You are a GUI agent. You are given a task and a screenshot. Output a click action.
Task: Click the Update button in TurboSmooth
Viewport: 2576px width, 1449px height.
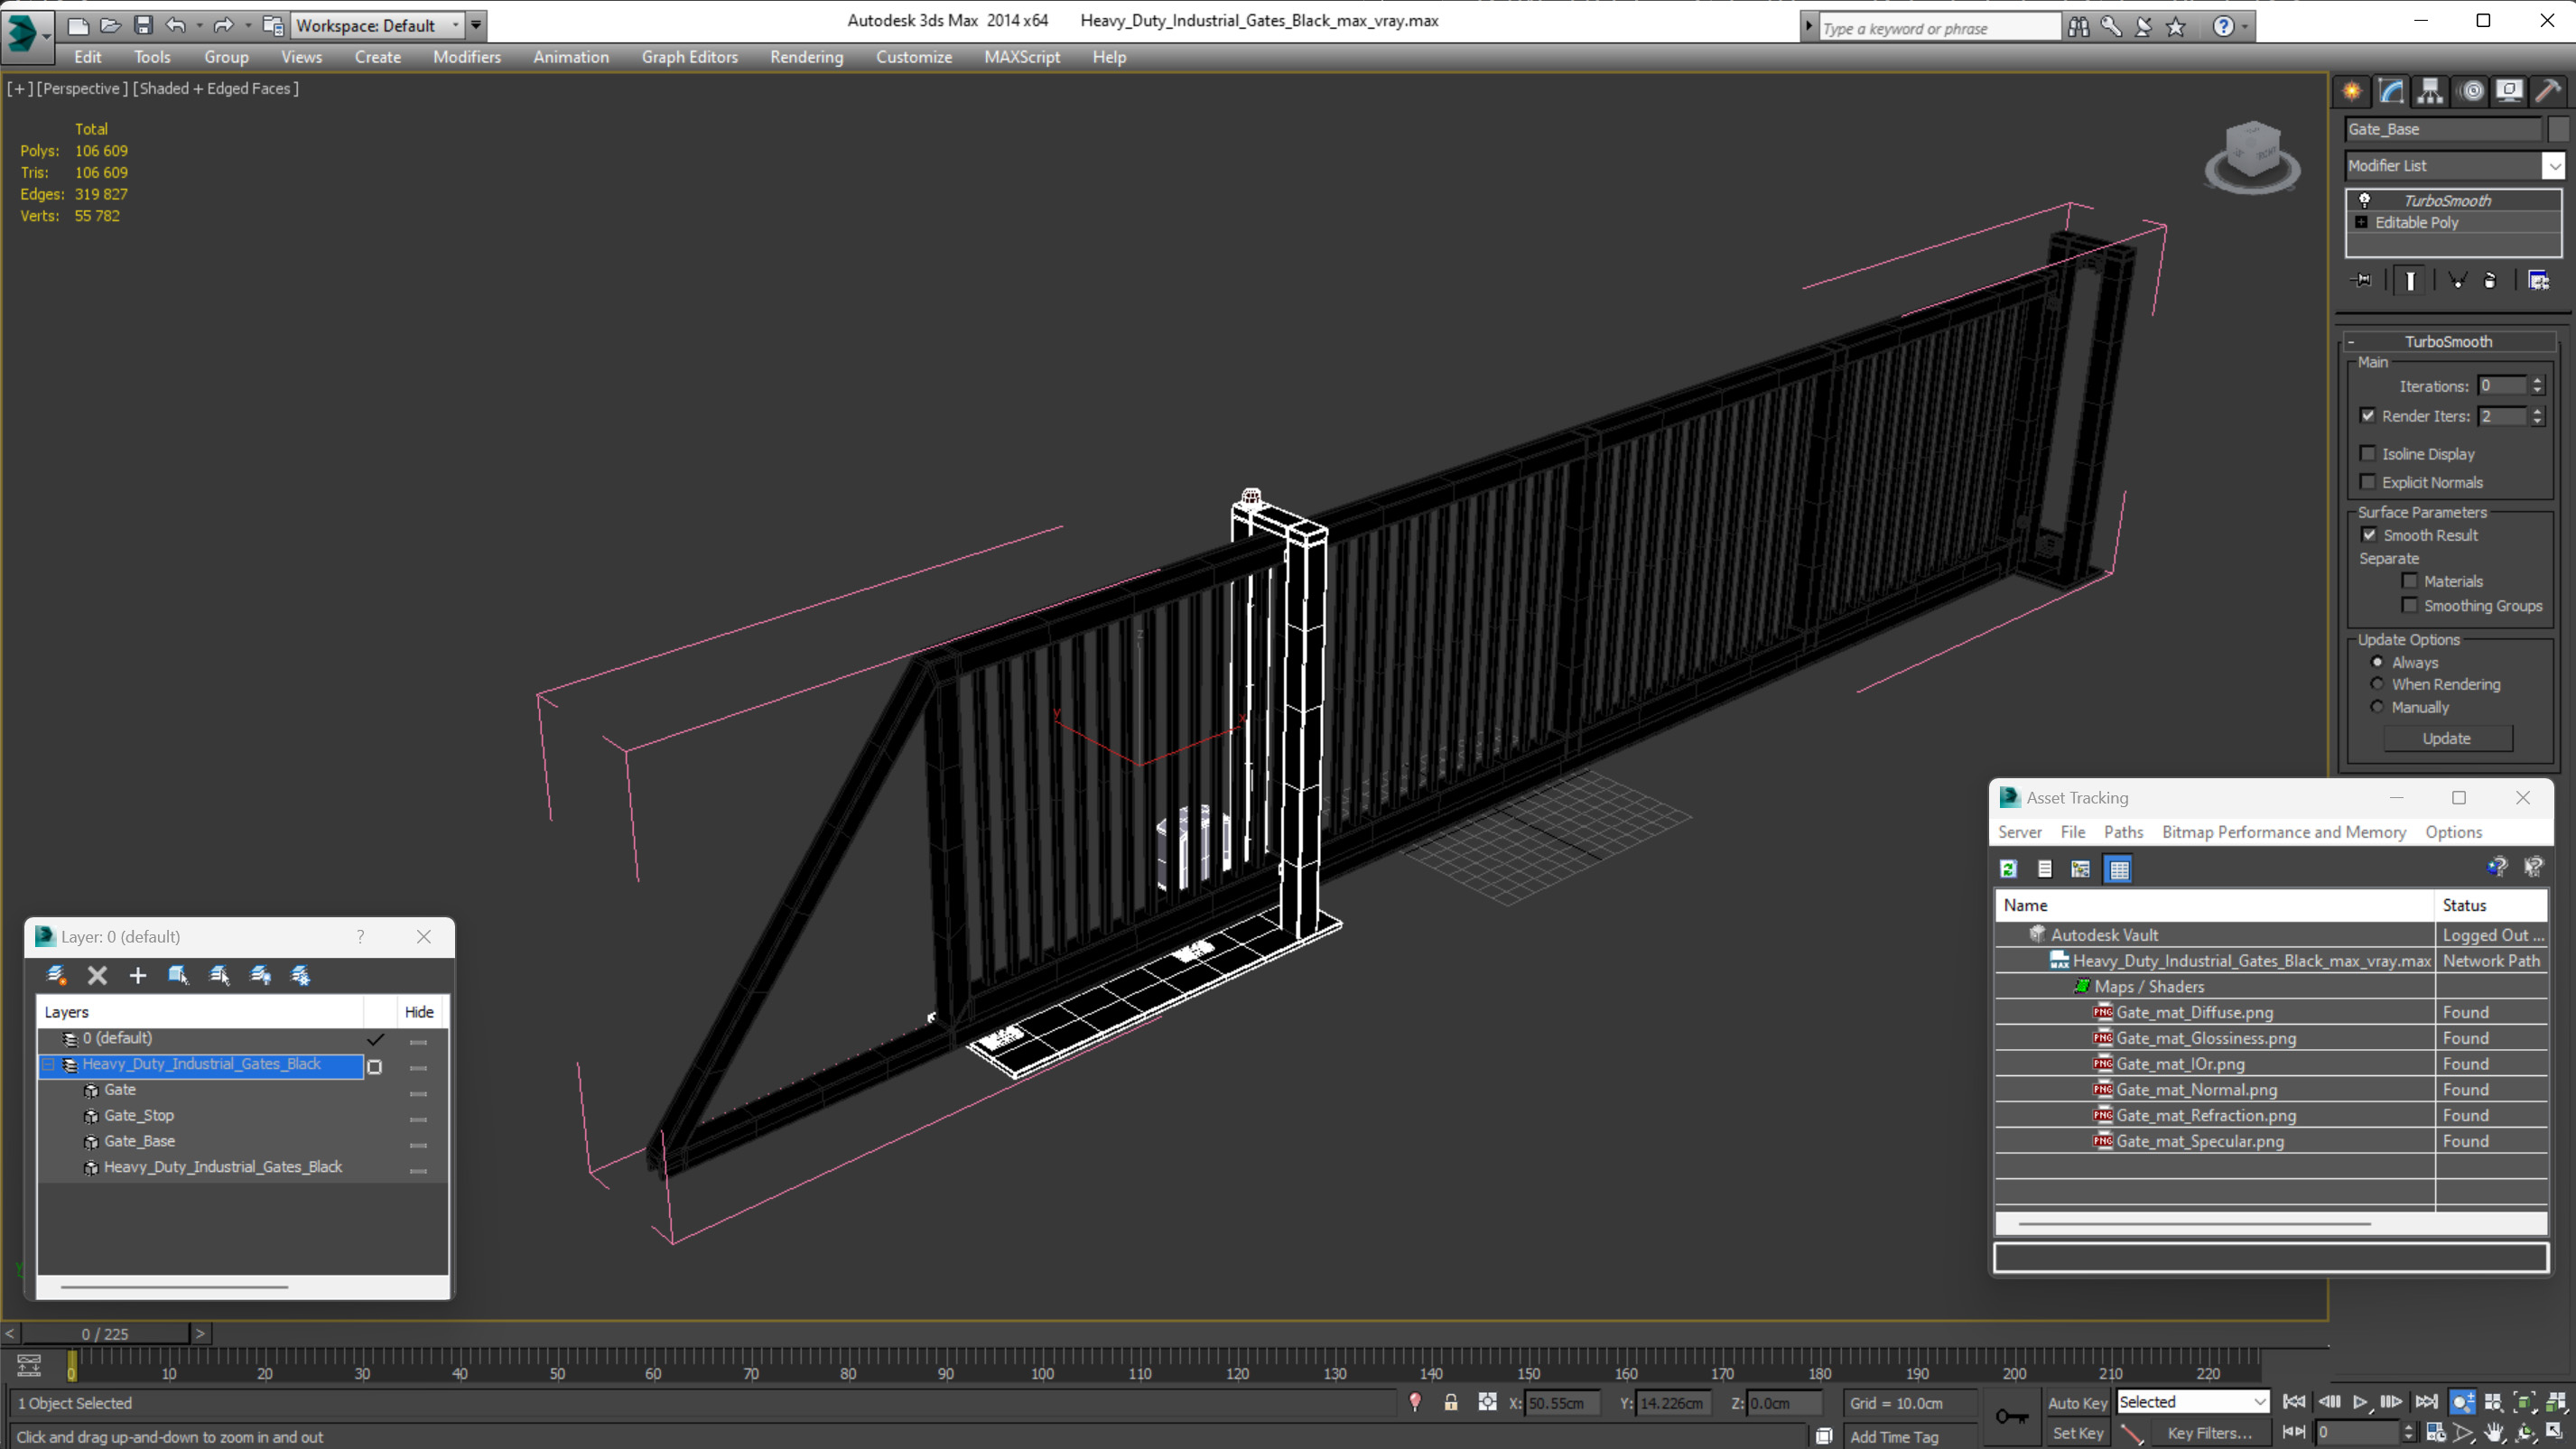click(2449, 738)
